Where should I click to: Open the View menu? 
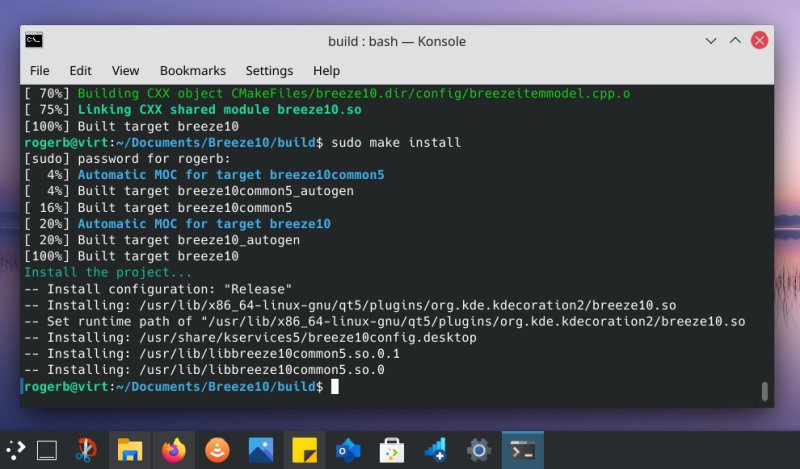pos(126,70)
